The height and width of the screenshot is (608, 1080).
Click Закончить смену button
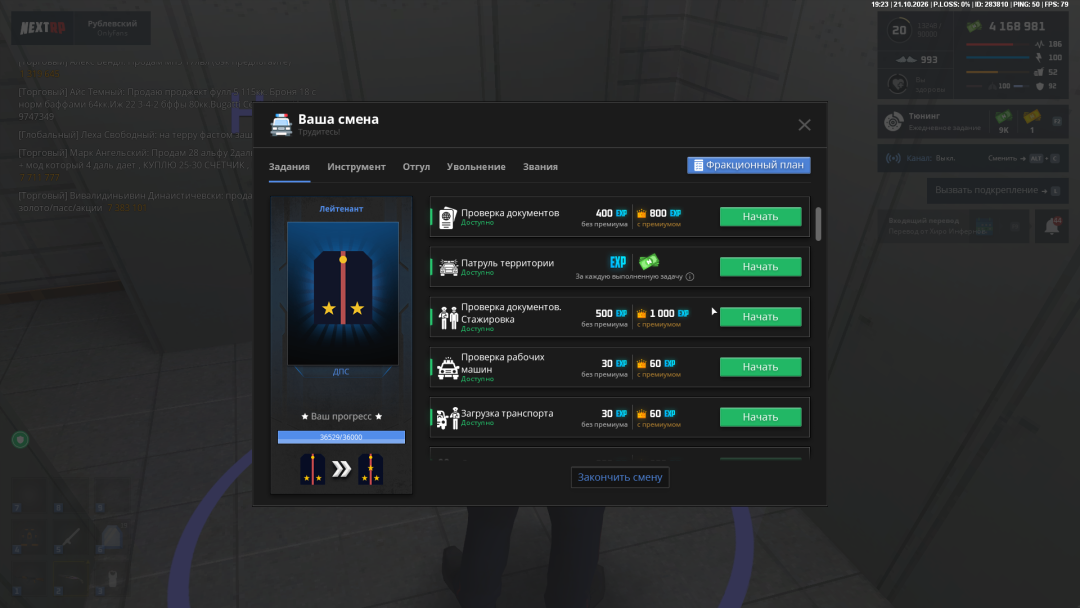[x=620, y=477]
